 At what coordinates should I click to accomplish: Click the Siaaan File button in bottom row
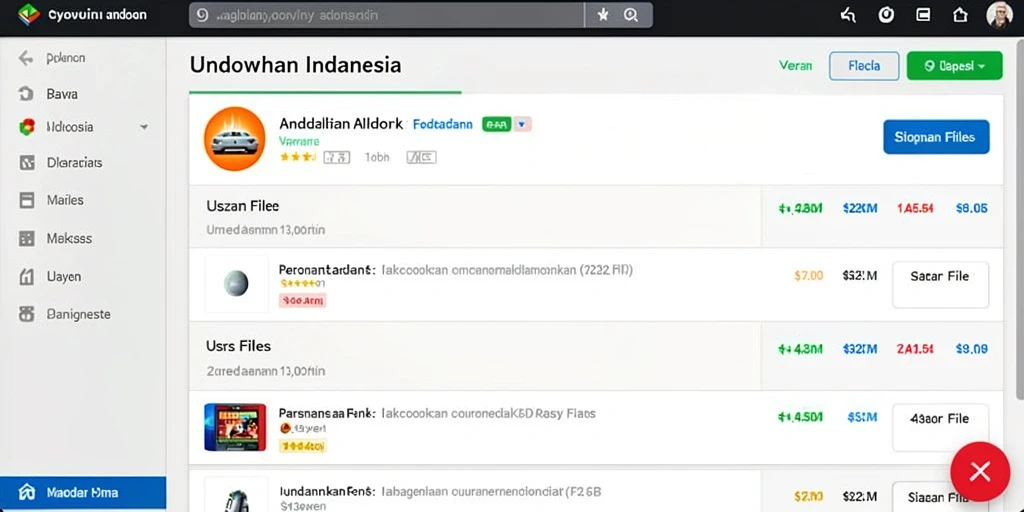(x=940, y=497)
